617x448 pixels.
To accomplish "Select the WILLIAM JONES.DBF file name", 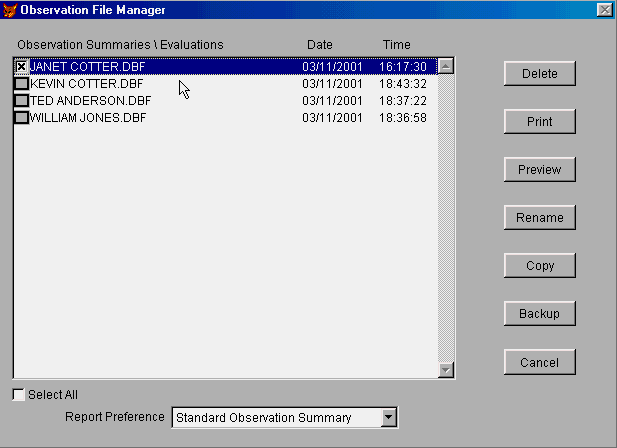I will [88, 118].
